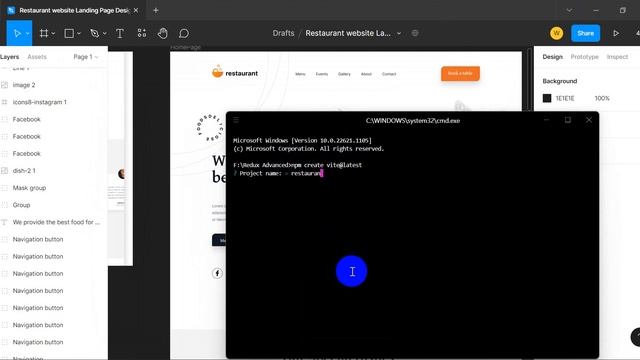Expand Frame tool dropdown arrow

[x=53, y=33]
